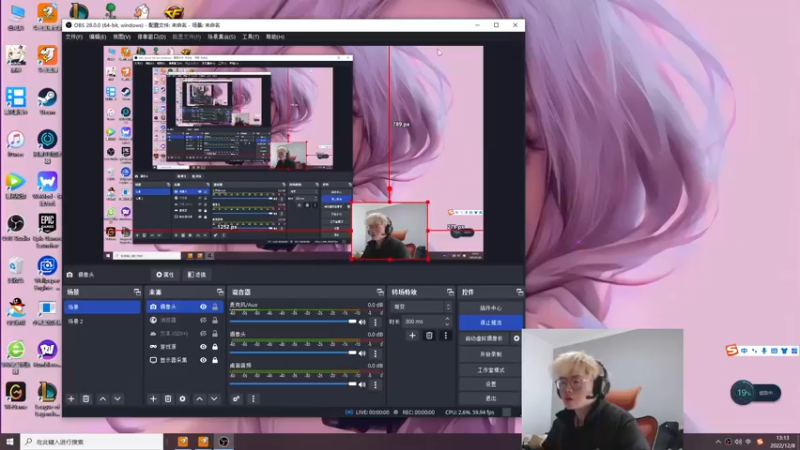Unlock the 显示器采集 source
This screenshot has height=450, width=800.
[x=215, y=360]
